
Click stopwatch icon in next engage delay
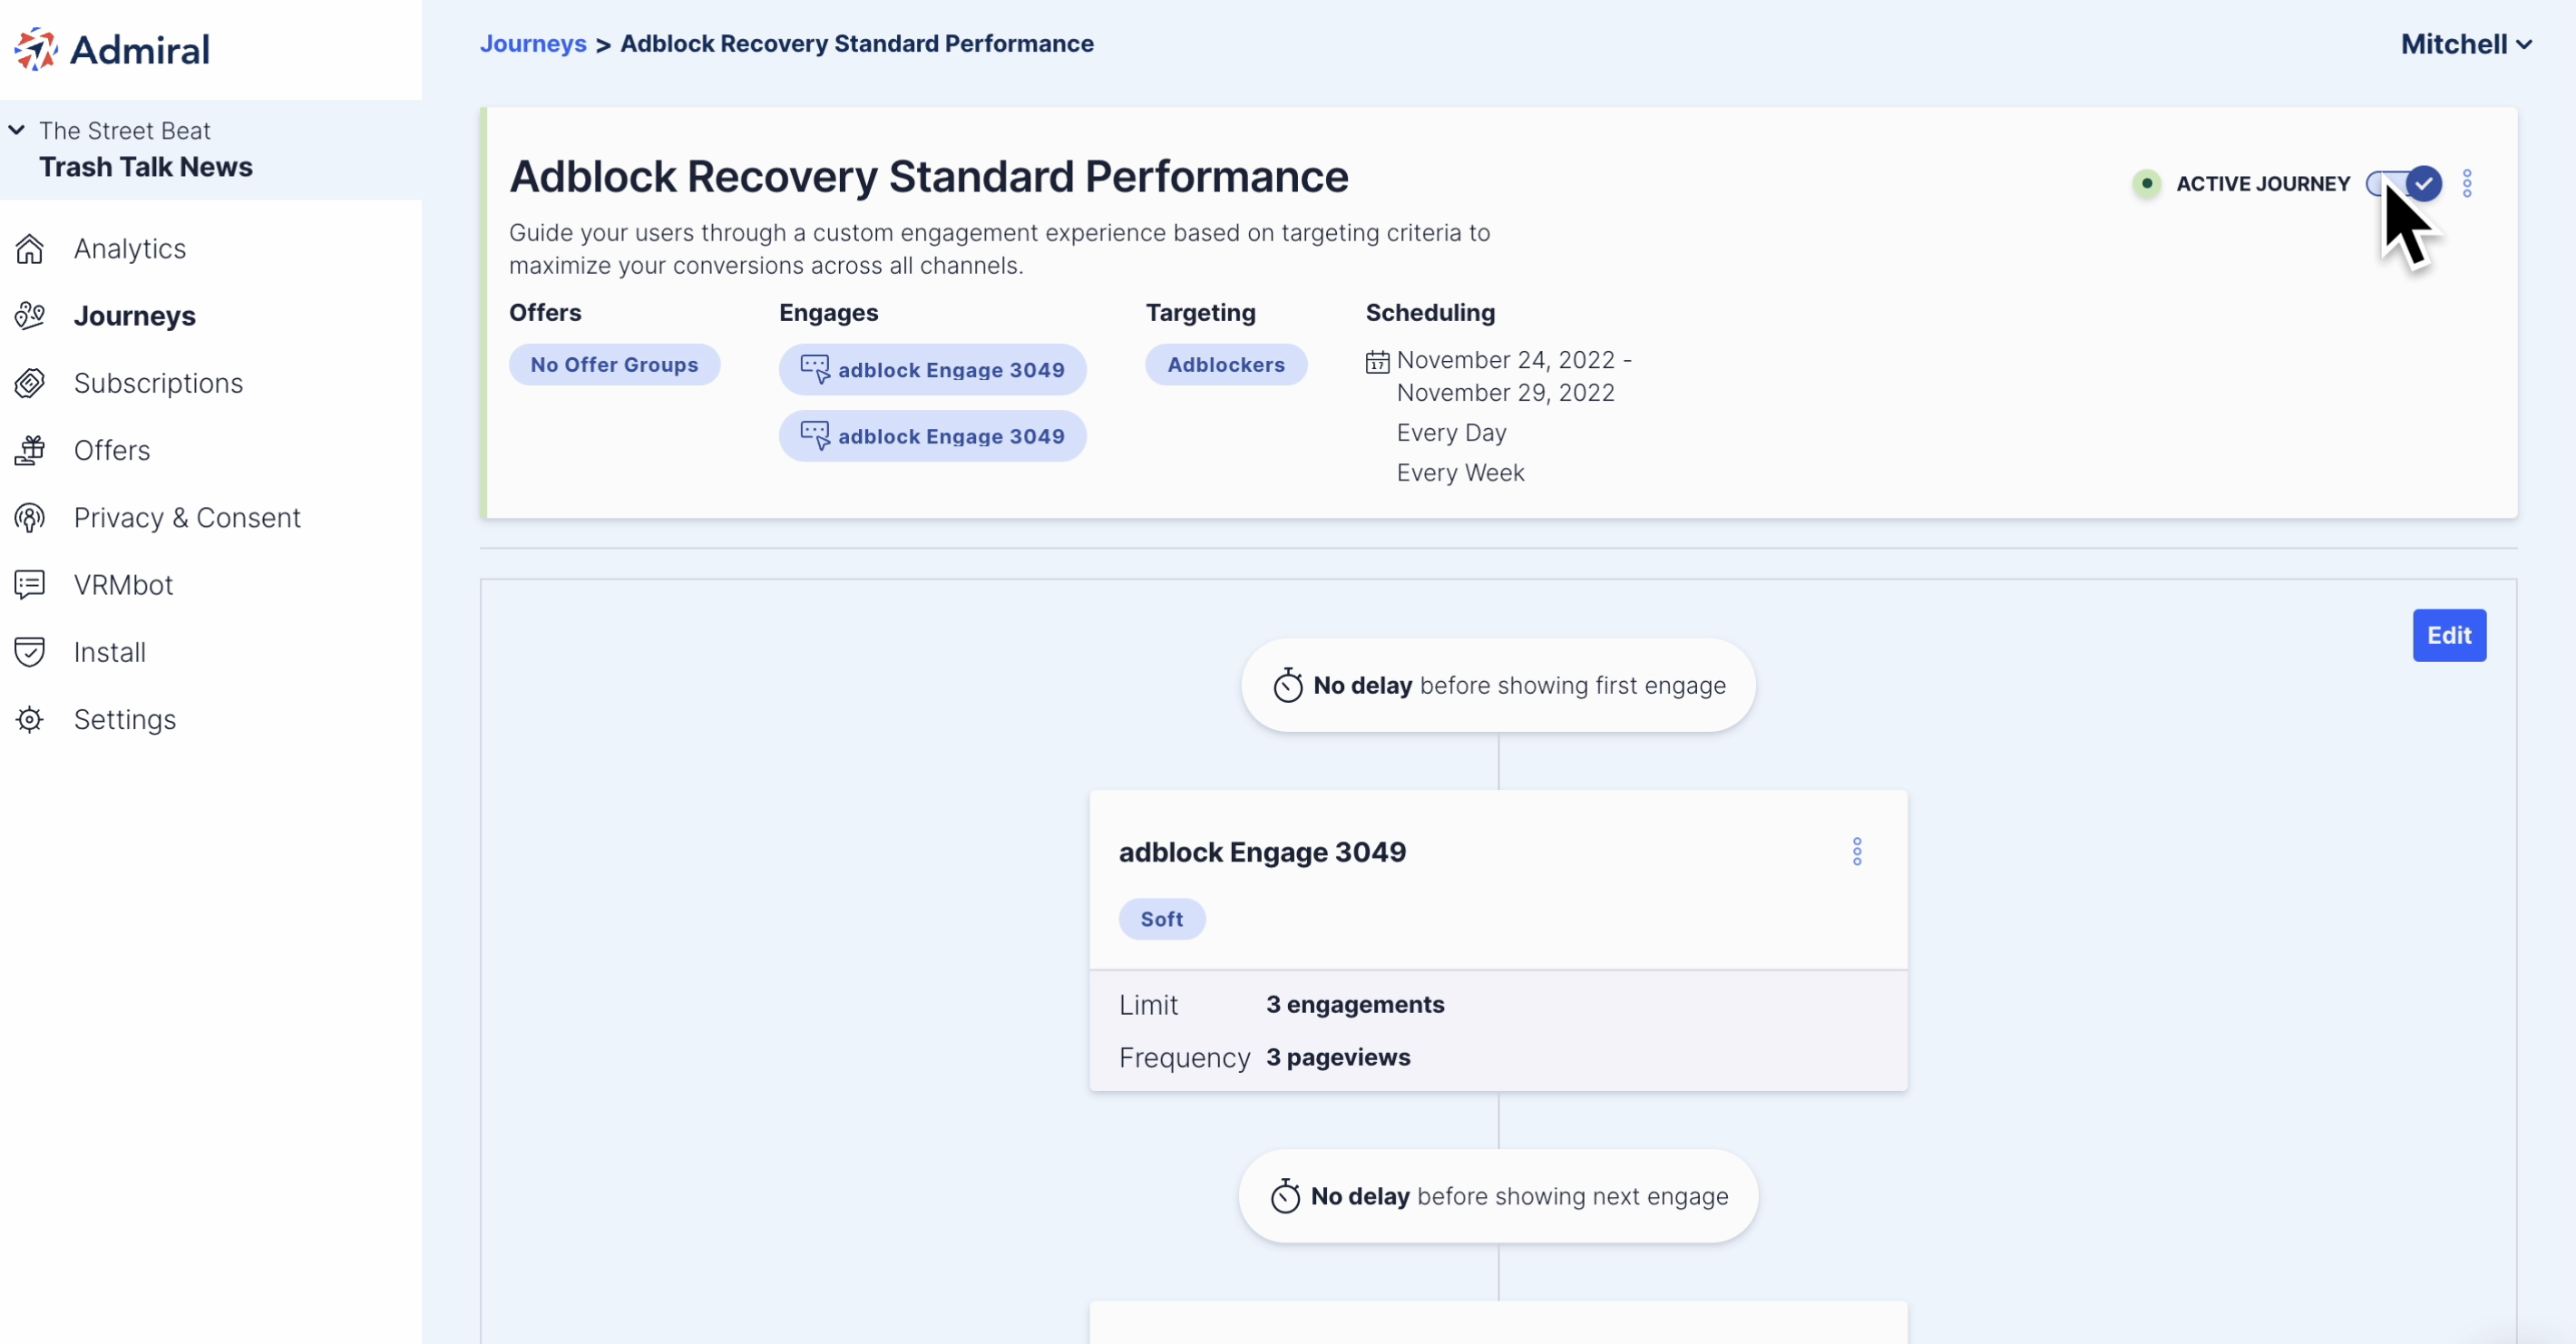point(1285,1196)
